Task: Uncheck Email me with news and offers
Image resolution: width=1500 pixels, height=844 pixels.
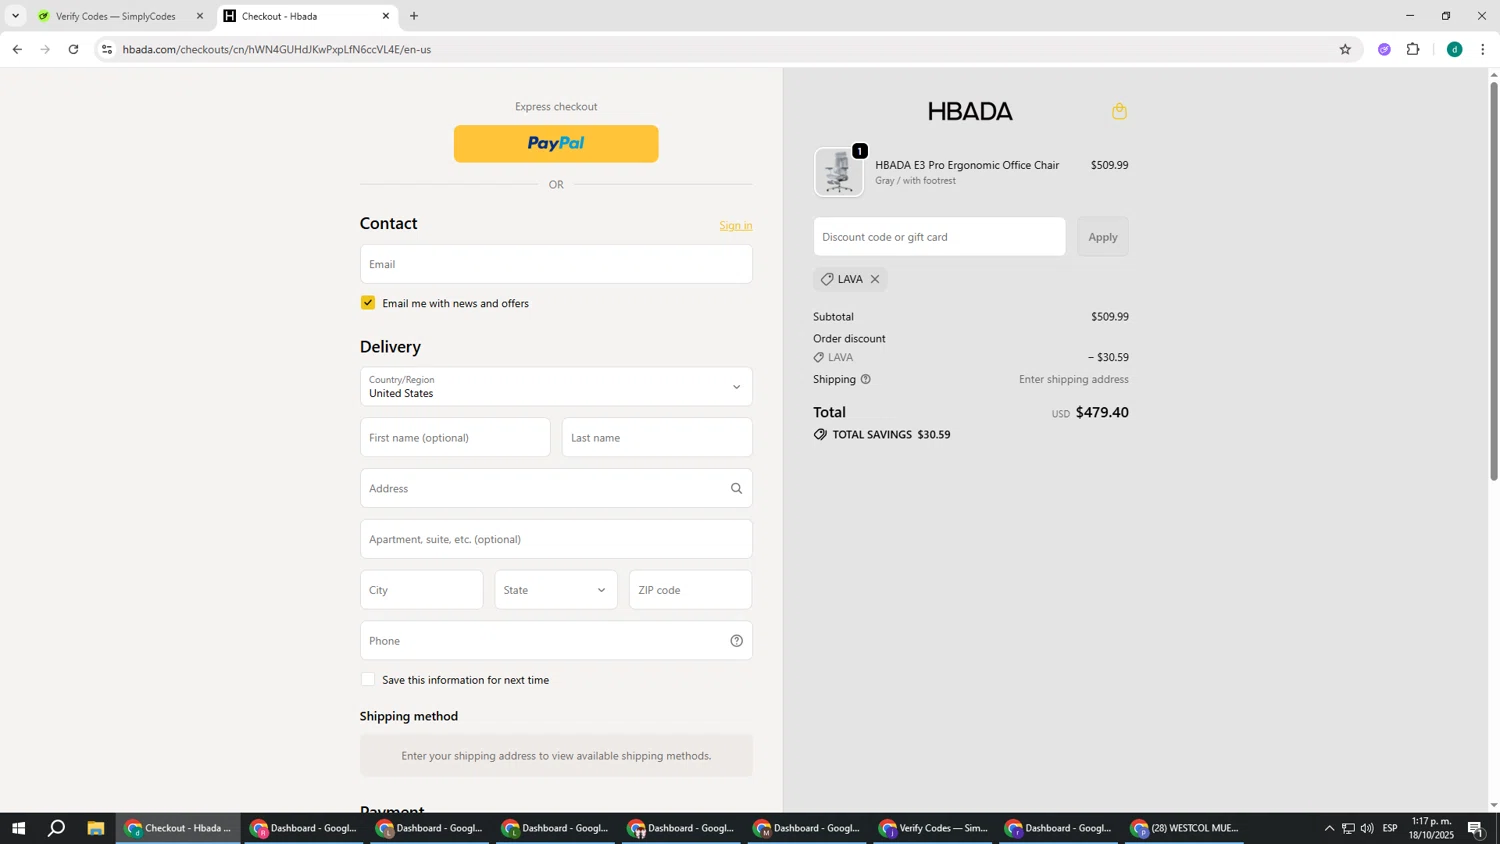Action: 368,303
